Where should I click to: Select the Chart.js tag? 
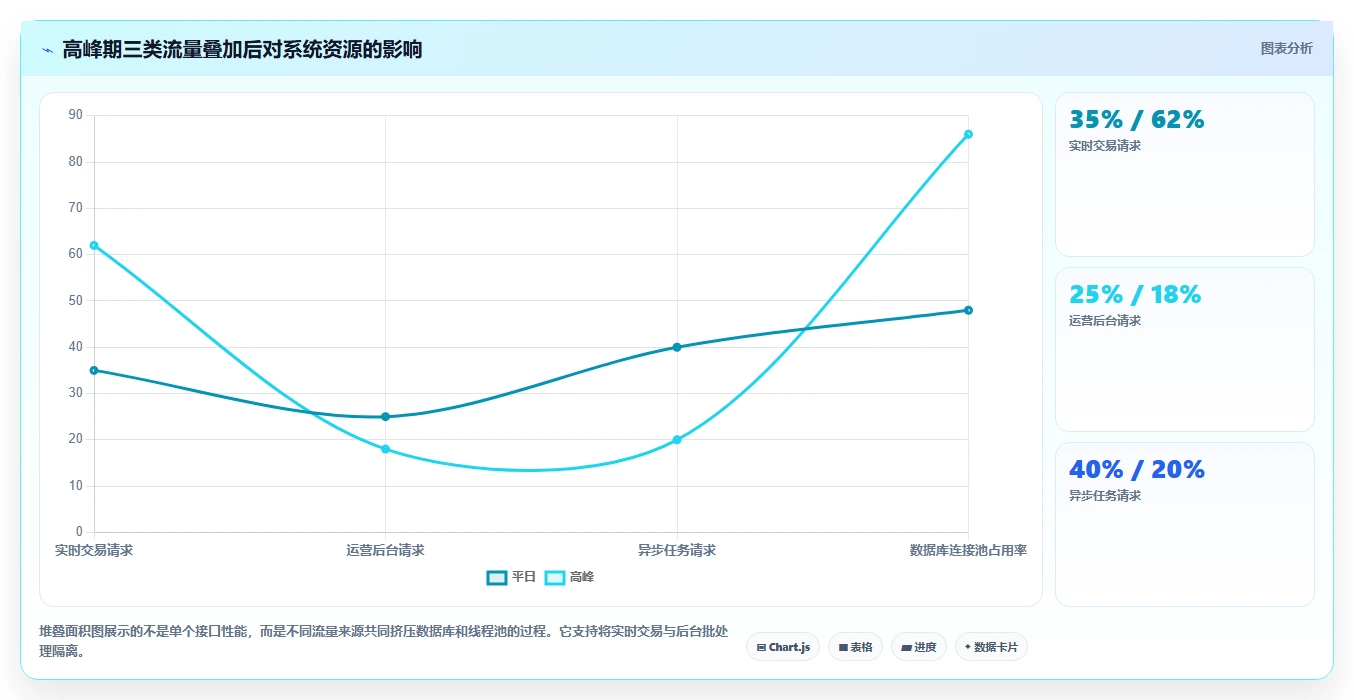783,647
